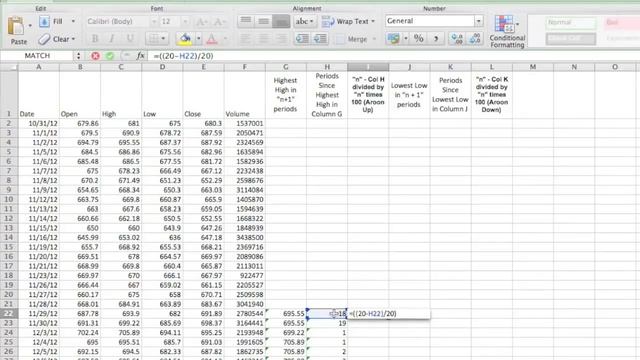The width and height of the screenshot is (640, 360).
Task: Confirm formula with green checkmark
Action: coord(110,56)
